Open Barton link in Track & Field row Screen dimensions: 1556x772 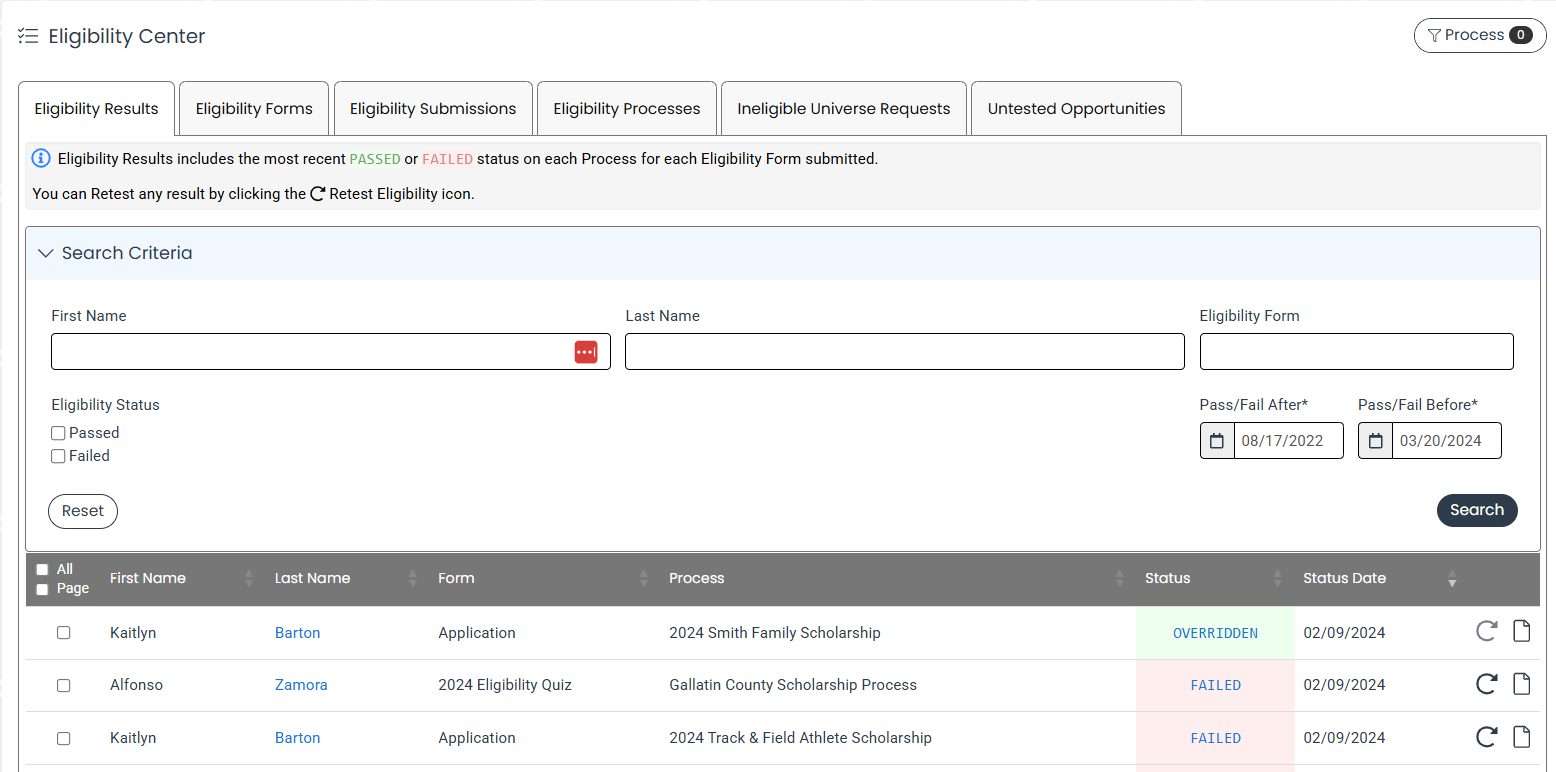pyautogui.click(x=298, y=738)
